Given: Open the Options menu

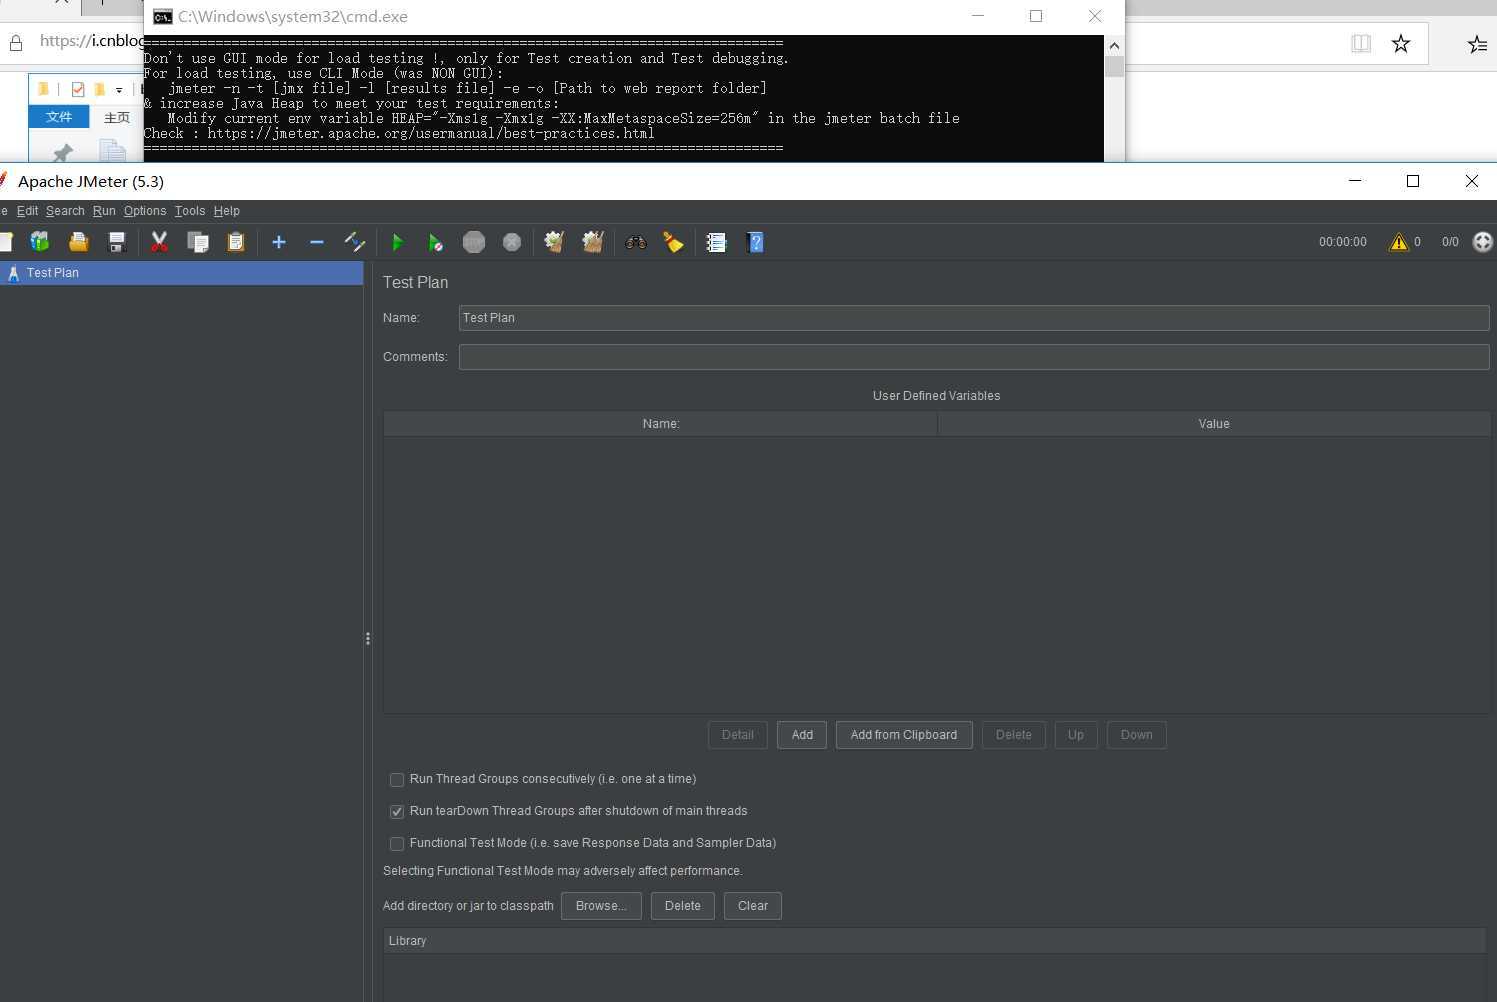Looking at the screenshot, I should coord(145,211).
